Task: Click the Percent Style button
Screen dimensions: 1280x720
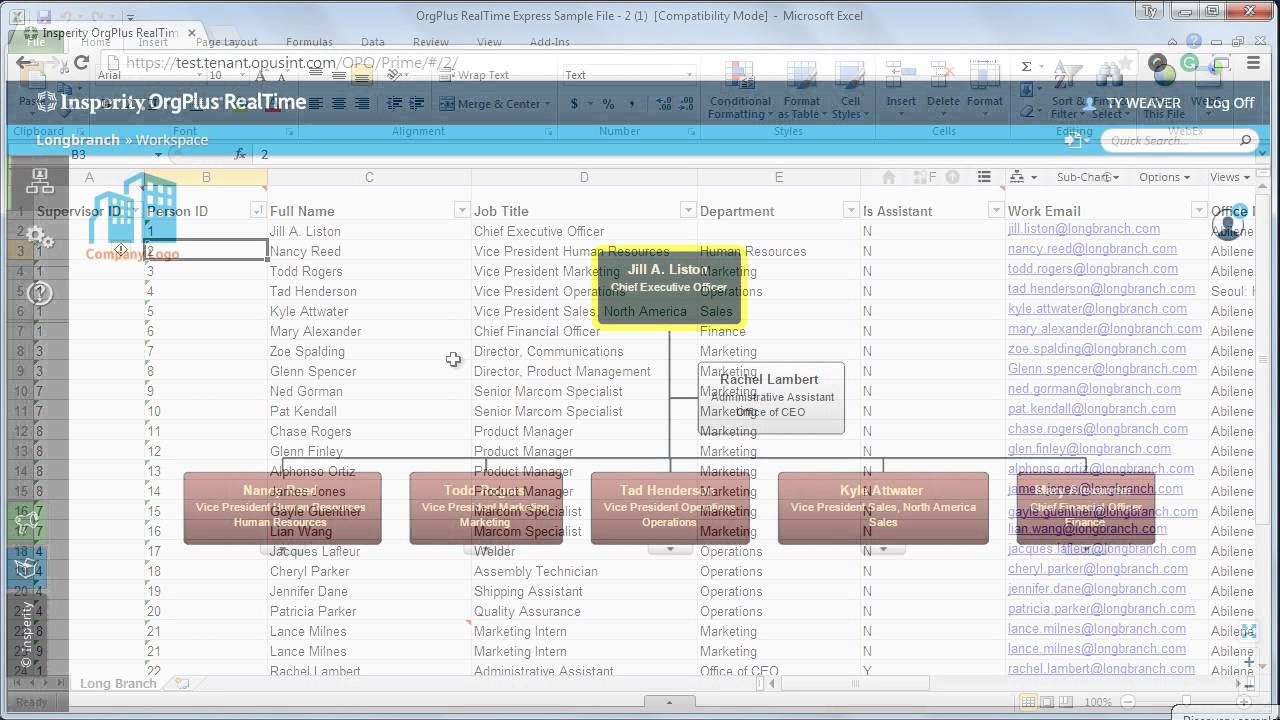Action: 607,104
